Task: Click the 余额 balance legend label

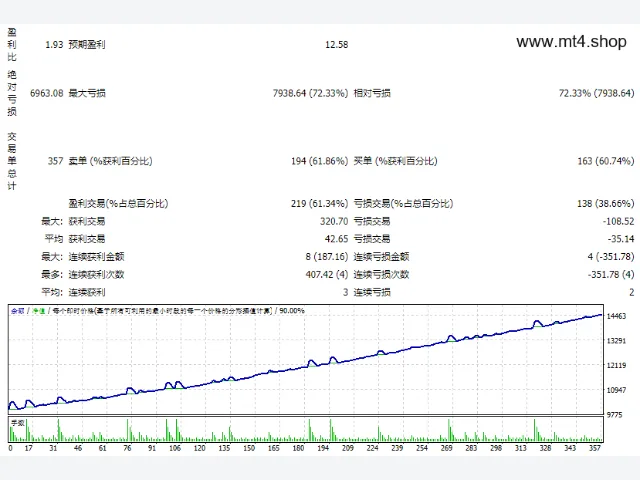Action: [18, 311]
